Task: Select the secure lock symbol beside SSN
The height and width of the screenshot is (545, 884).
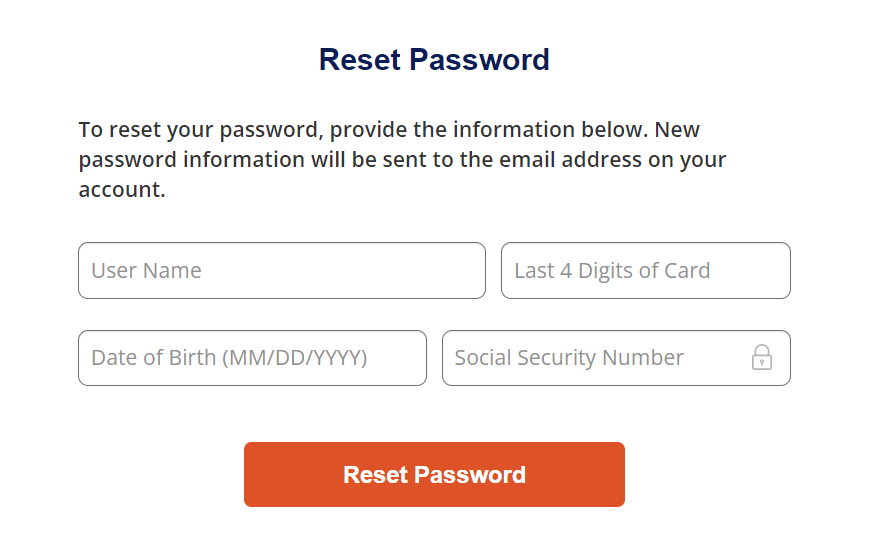Action: (761, 357)
